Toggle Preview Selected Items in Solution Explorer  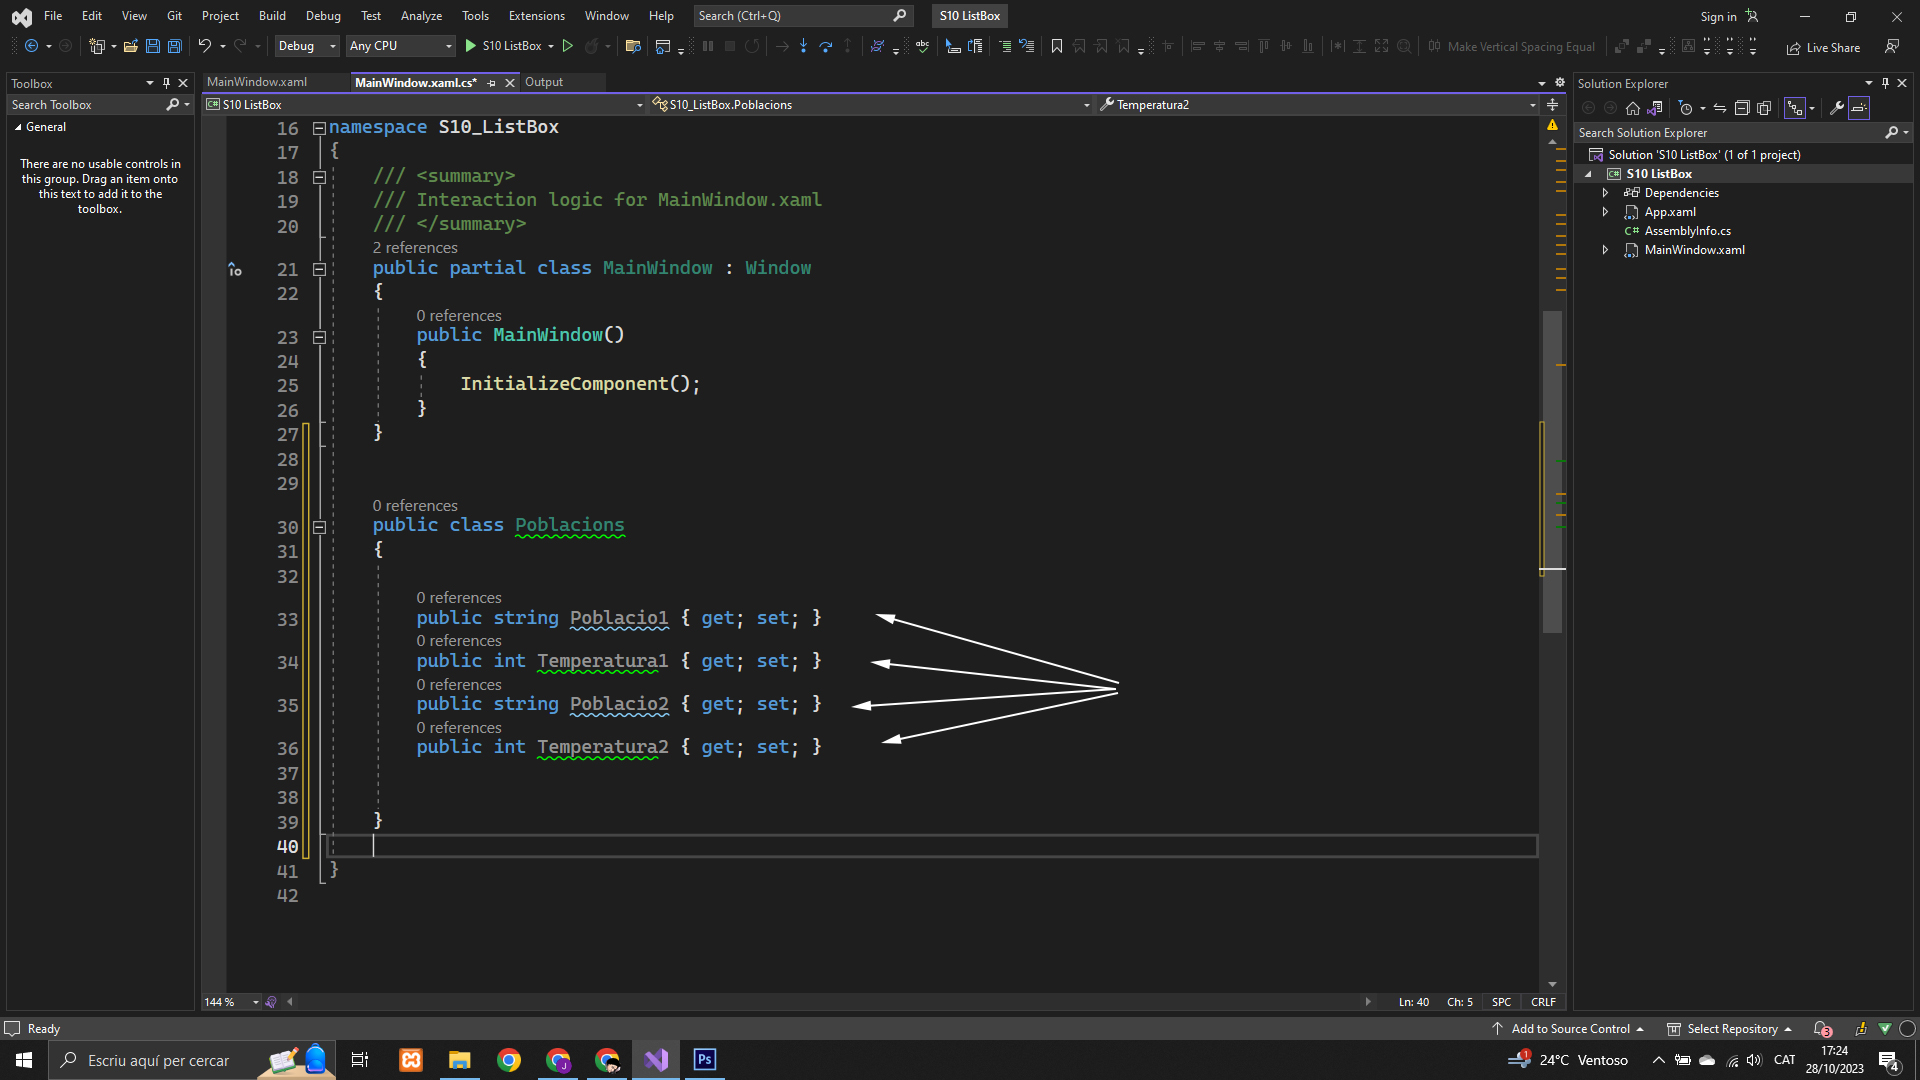[x=1859, y=108]
